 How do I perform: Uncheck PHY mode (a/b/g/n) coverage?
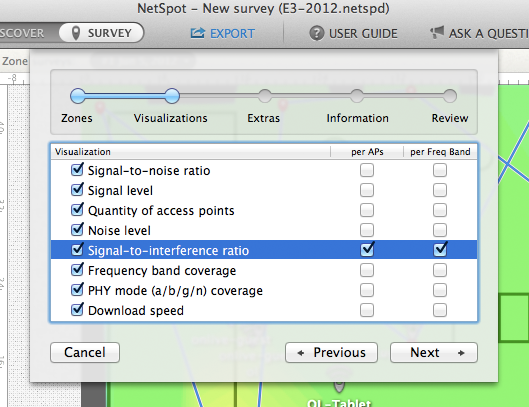point(77,290)
